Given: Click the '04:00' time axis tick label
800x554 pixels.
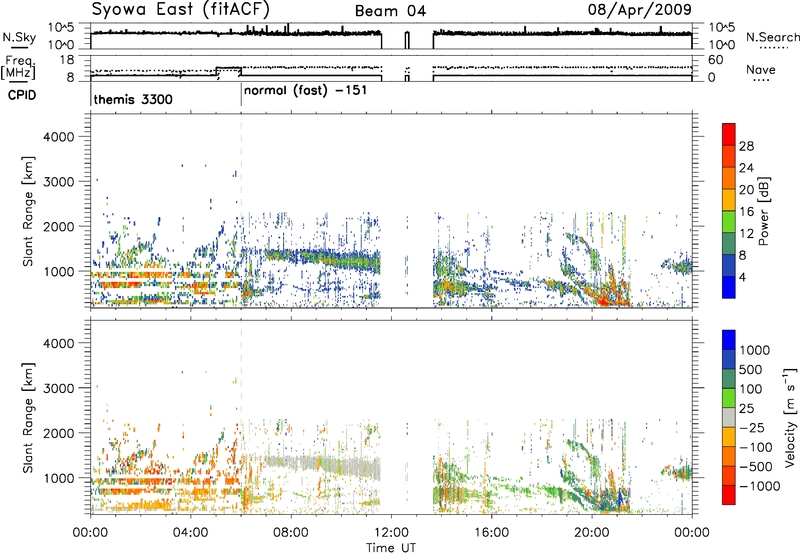Looking at the screenshot, I should (x=191, y=533).
